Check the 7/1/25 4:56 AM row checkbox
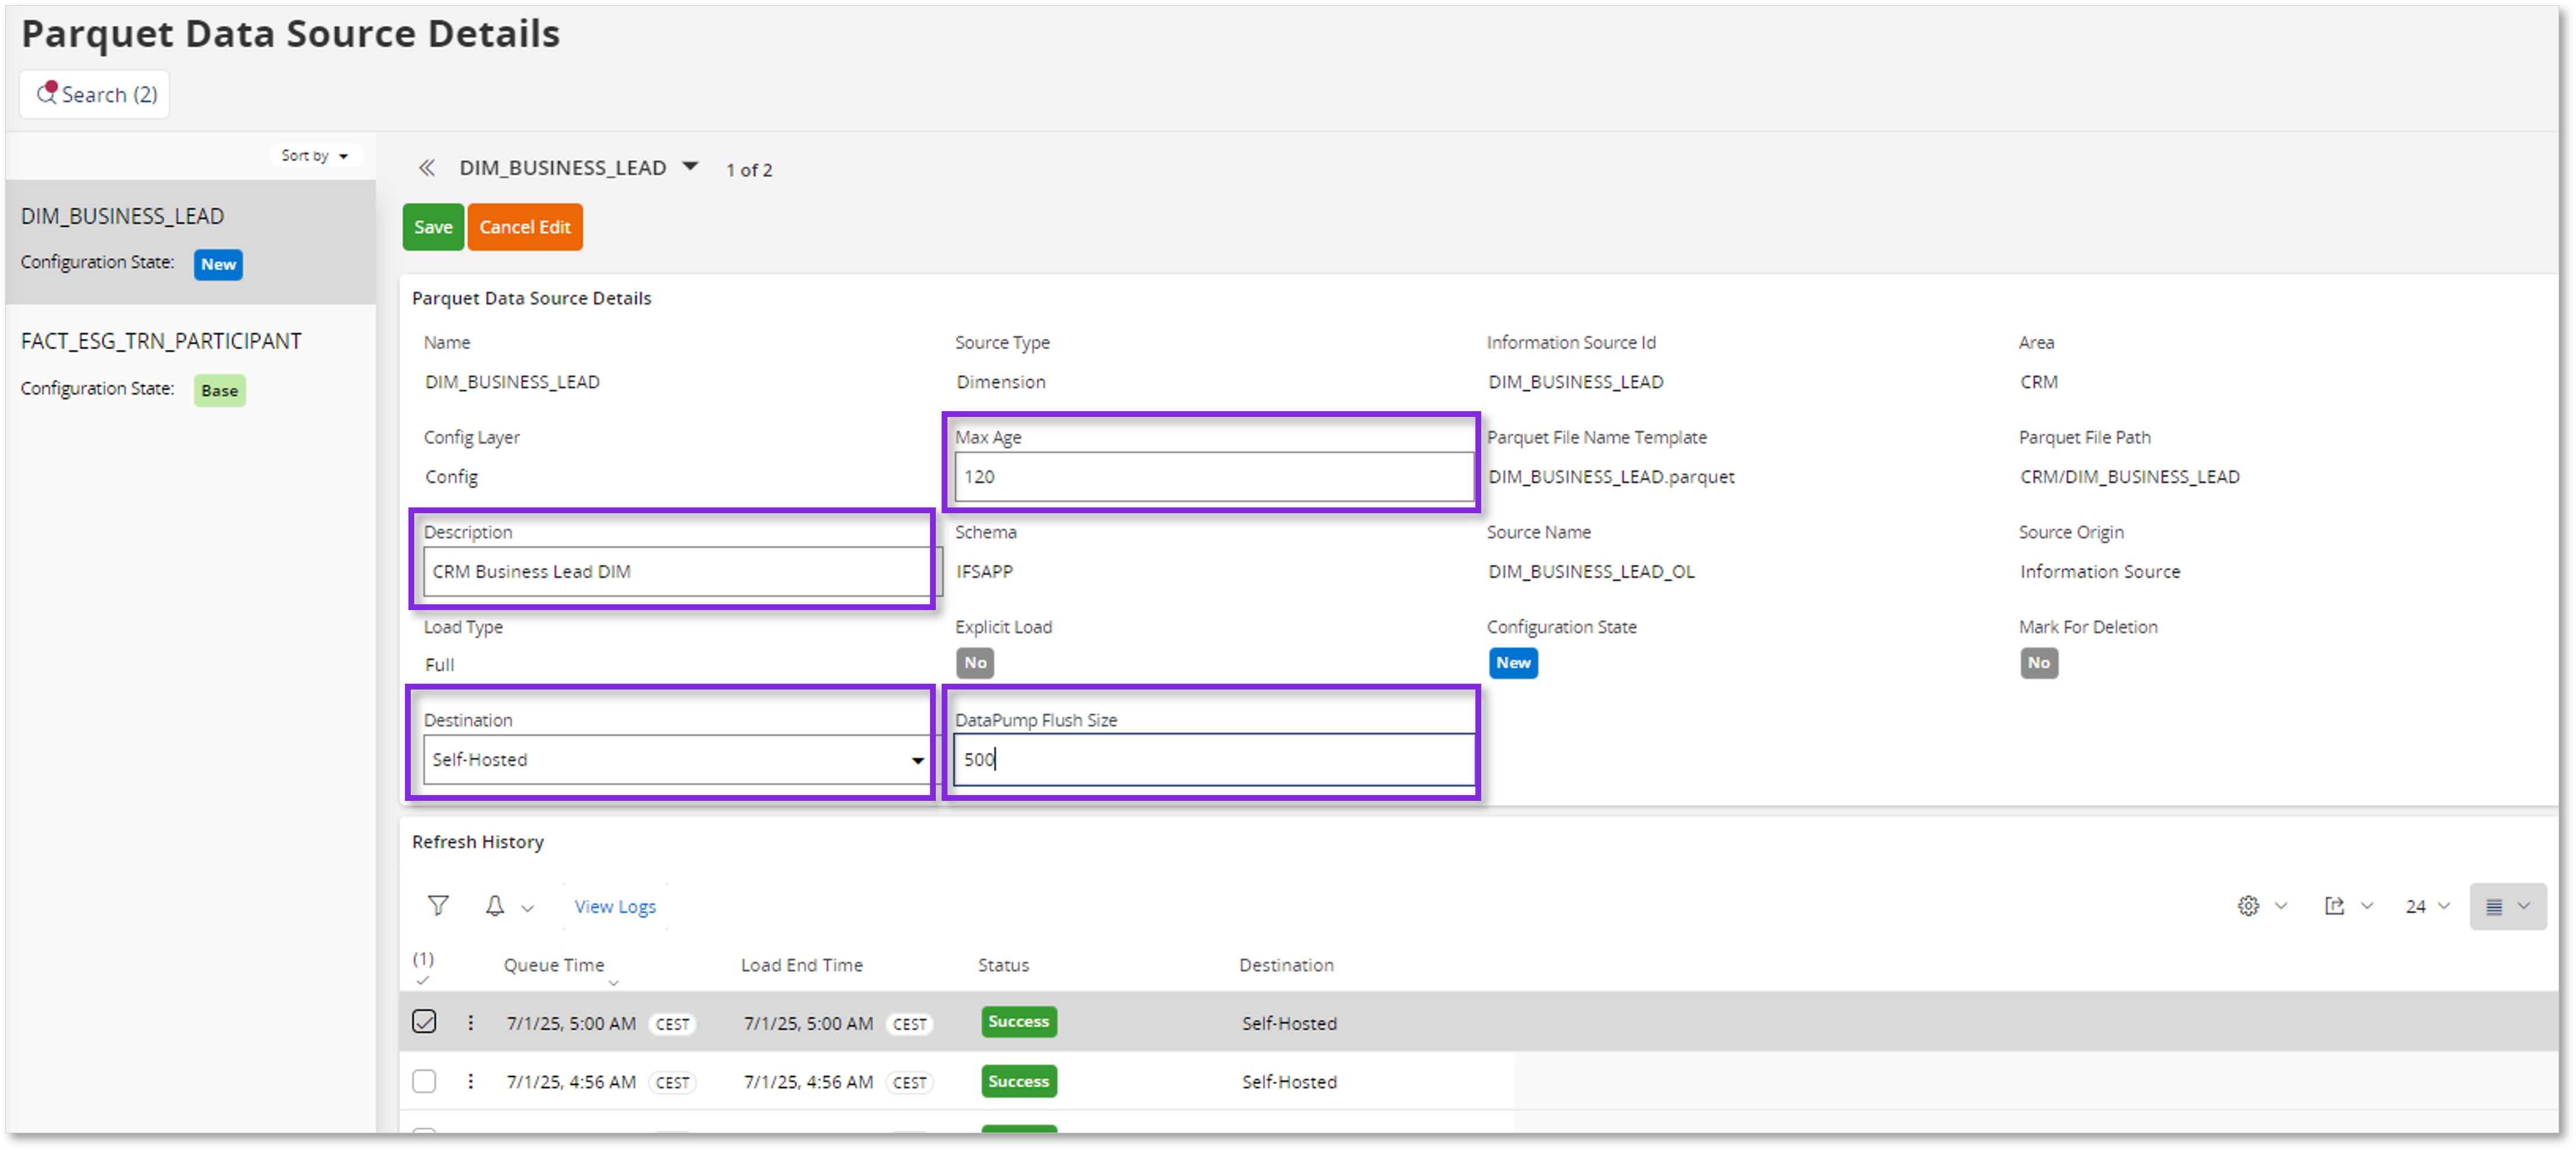 click(424, 1082)
